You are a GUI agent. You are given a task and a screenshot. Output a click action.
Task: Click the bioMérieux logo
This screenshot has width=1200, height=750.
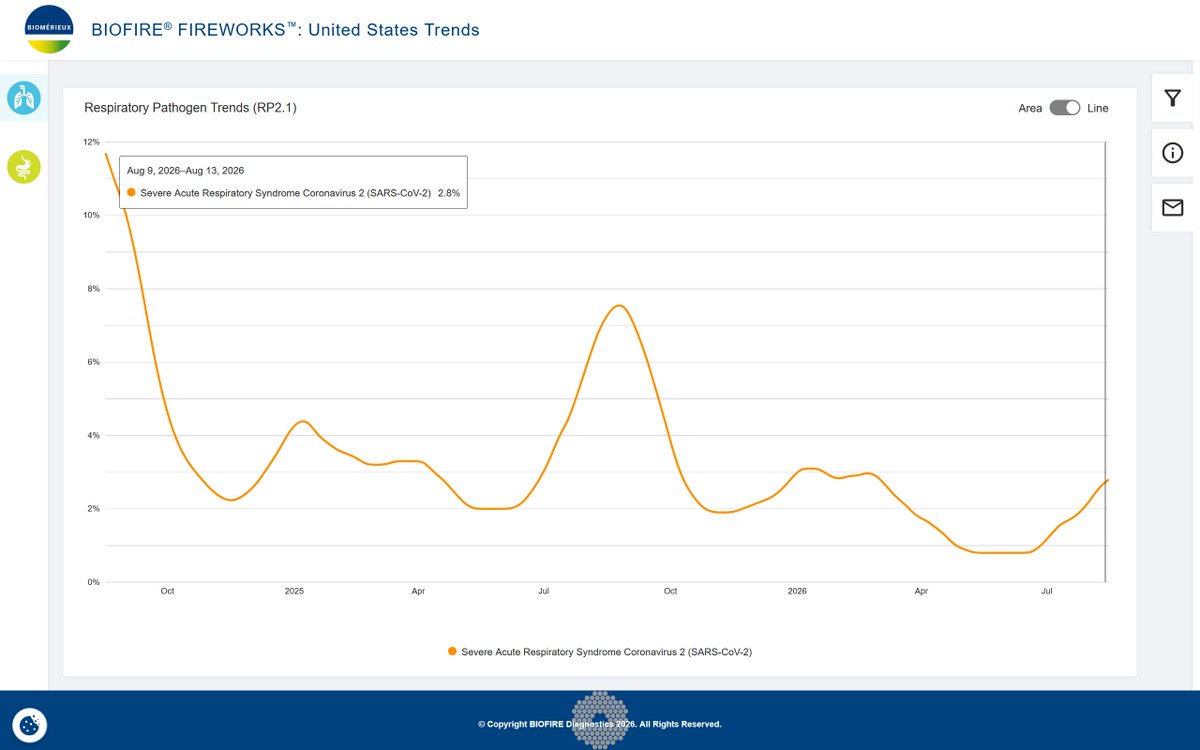pyautogui.click(x=49, y=29)
